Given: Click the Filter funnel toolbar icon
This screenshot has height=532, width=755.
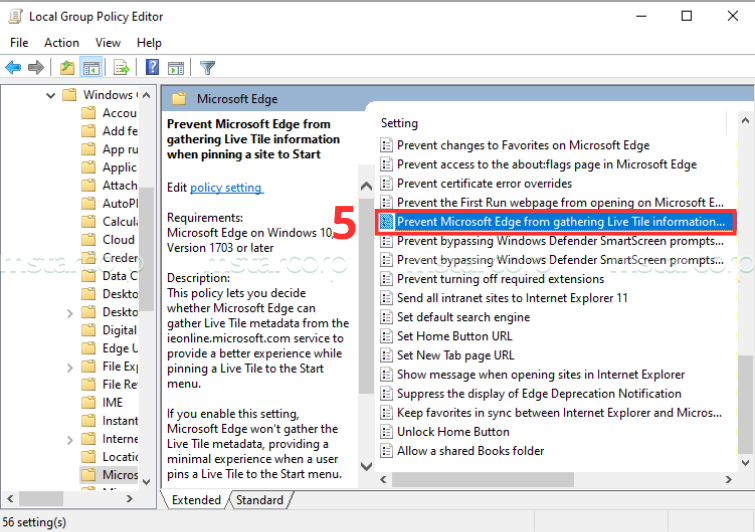Looking at the screenshot, I should tap(208, 68).
